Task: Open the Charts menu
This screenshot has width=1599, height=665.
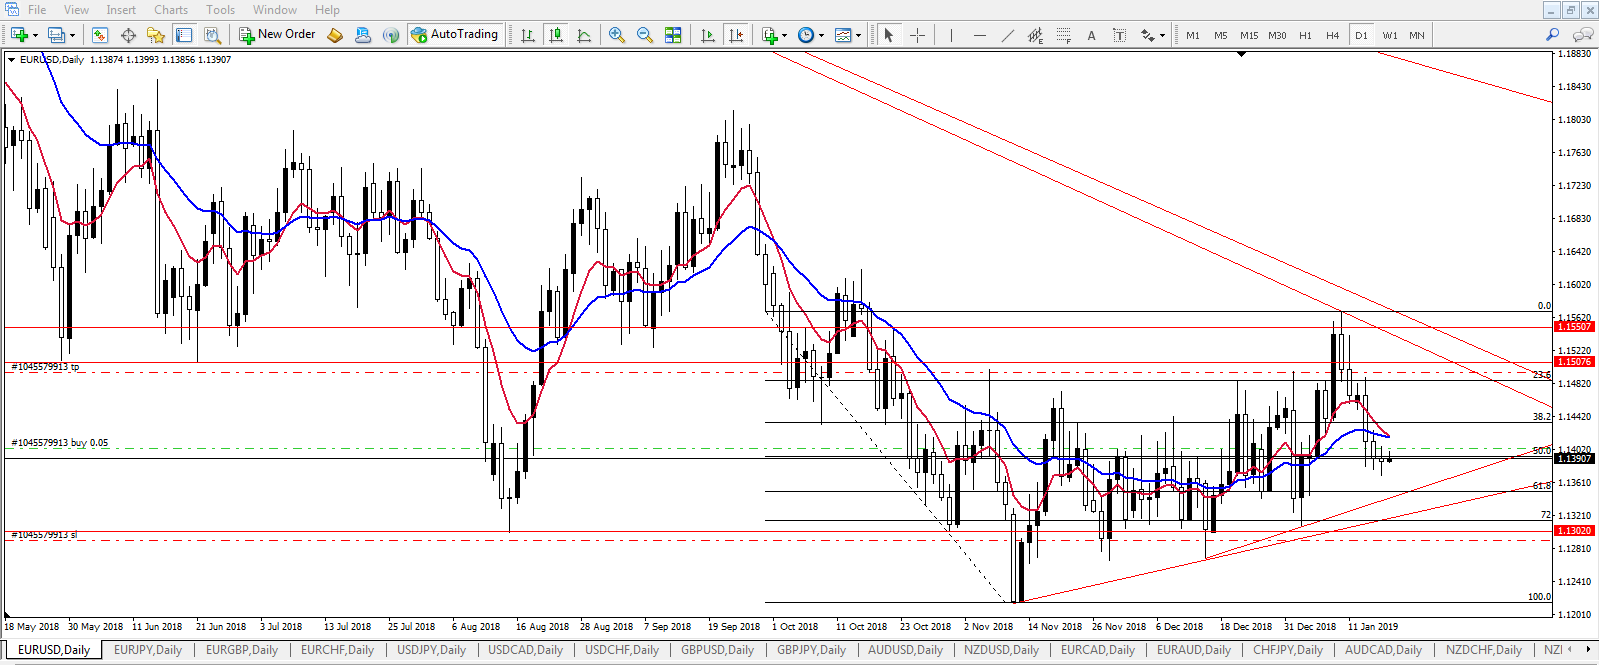Action: click(171, 10)
